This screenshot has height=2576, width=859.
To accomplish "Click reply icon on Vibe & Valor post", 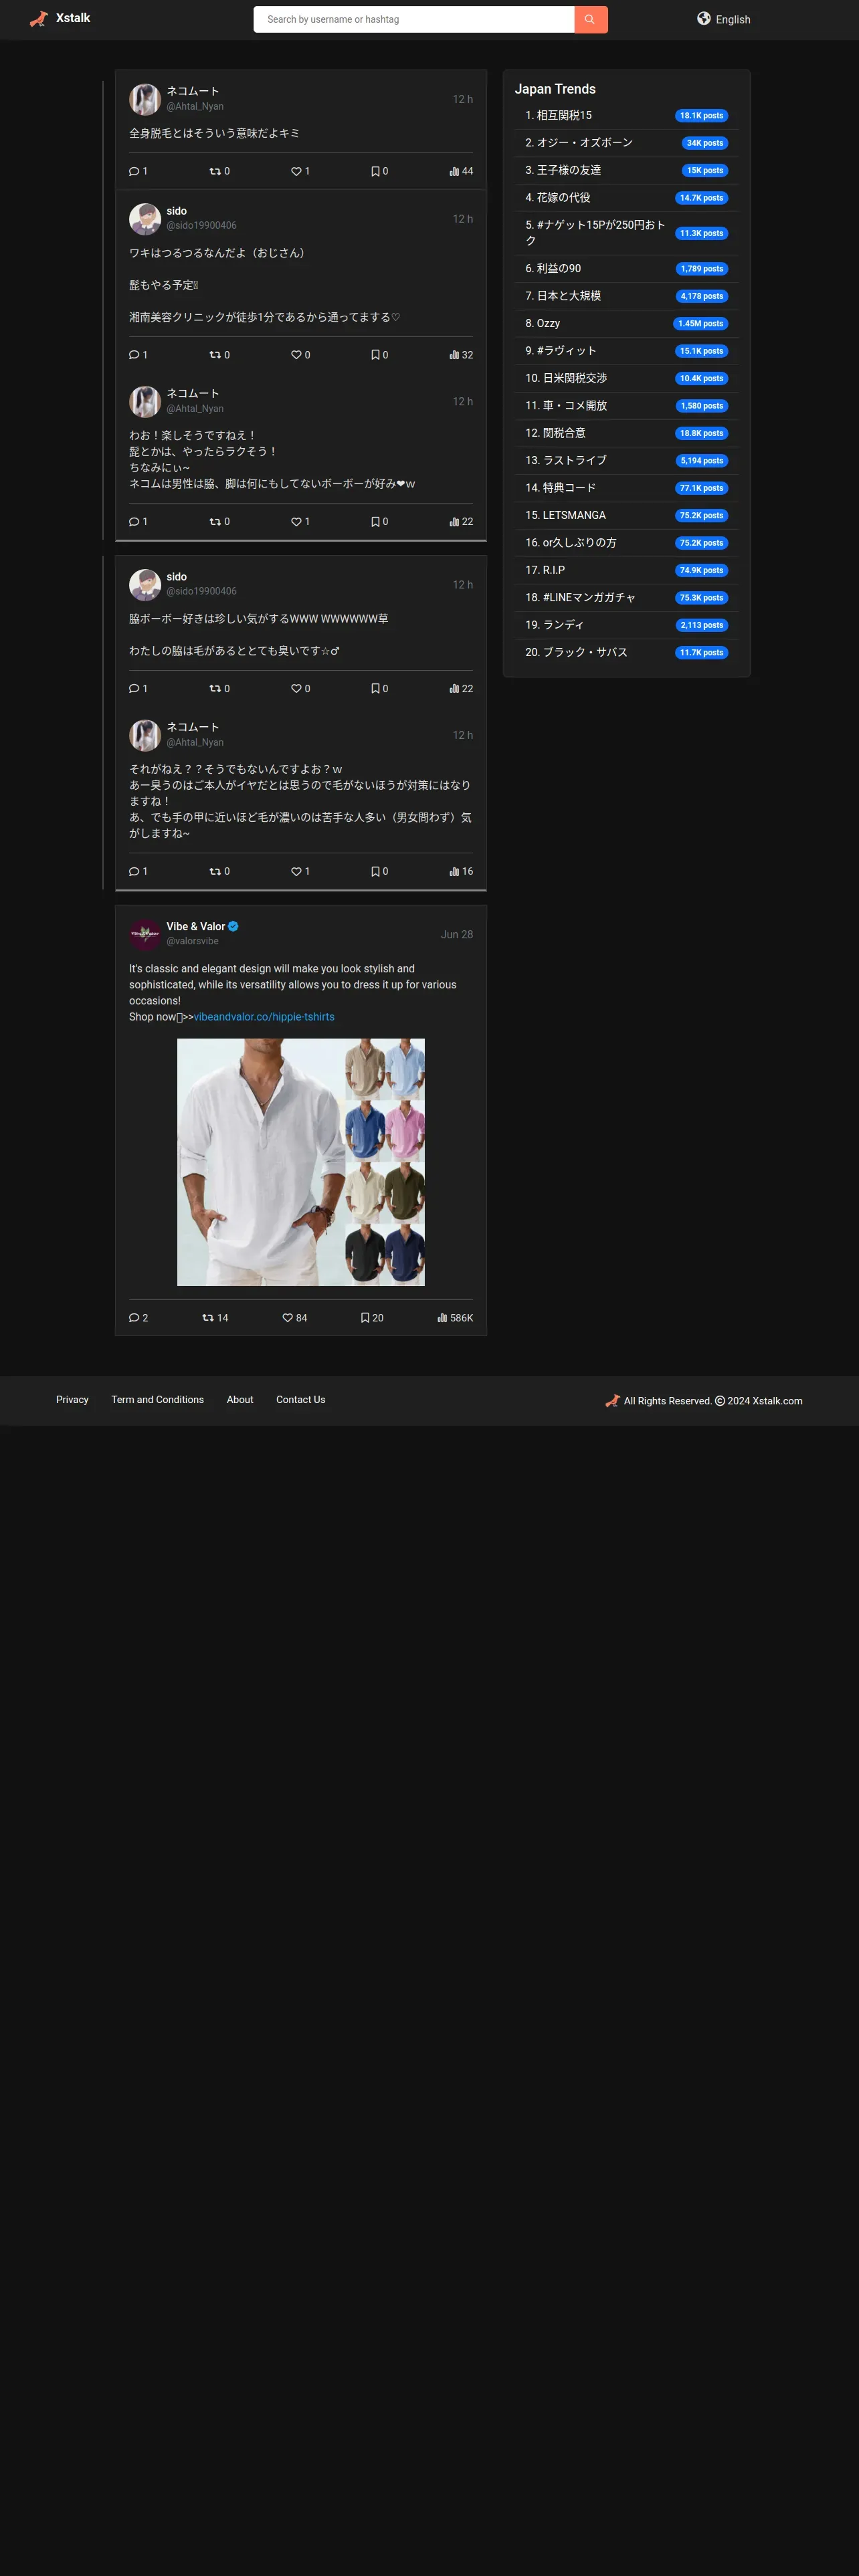I will pos(134,1318).
